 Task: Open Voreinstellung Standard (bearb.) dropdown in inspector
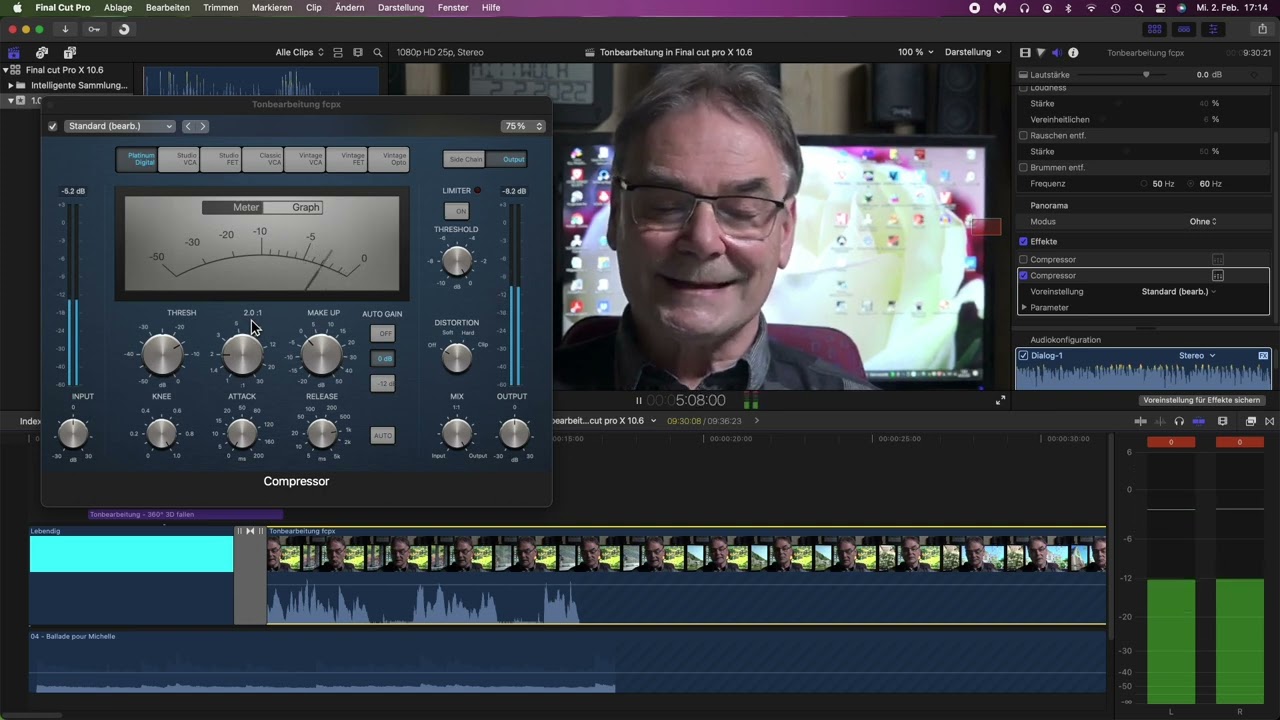pyautogui.click(x=1179, y=291)
